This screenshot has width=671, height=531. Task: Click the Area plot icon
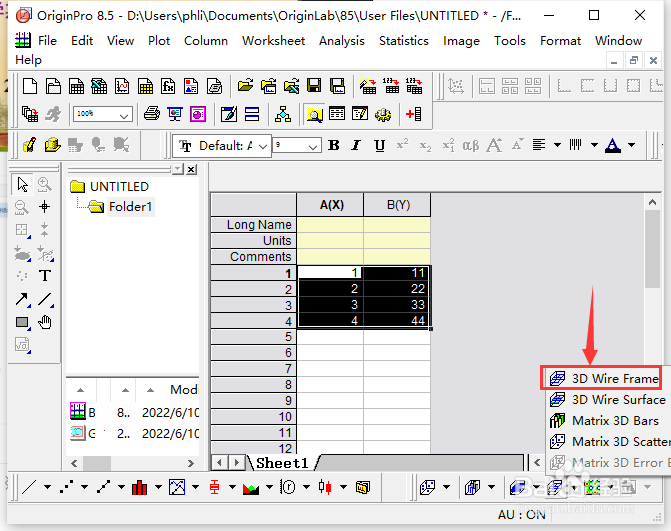click(251, 487)
